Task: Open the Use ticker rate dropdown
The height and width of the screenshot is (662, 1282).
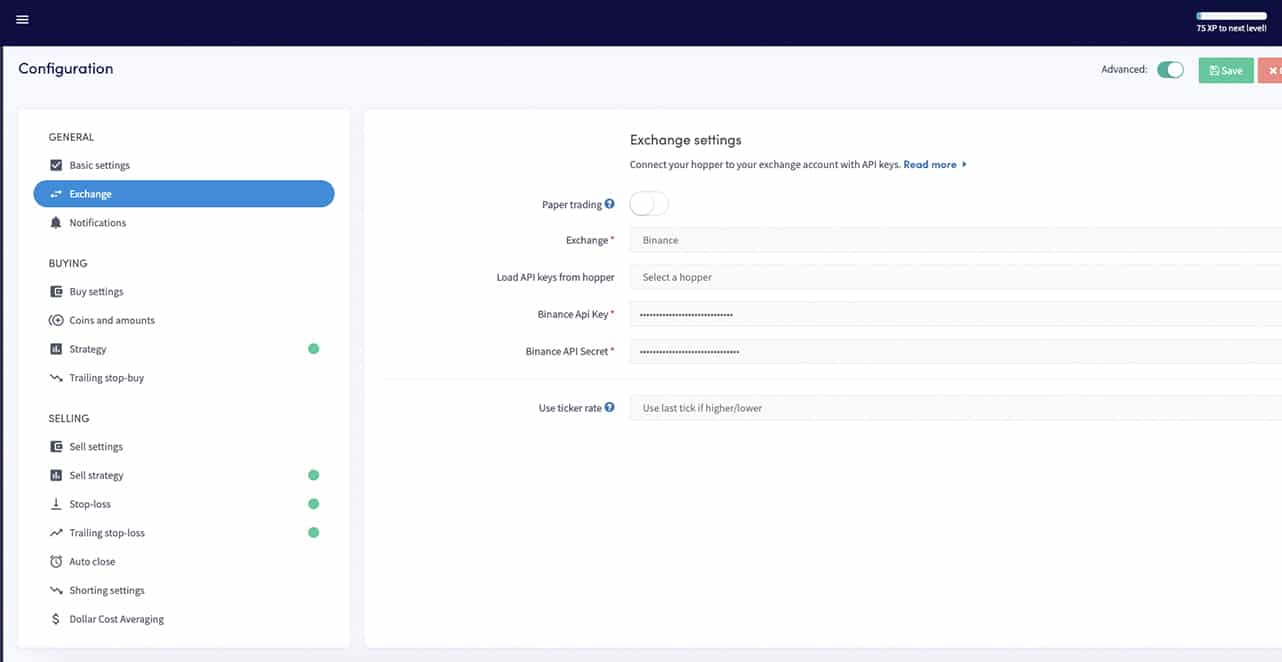Action: click(955, 408)
